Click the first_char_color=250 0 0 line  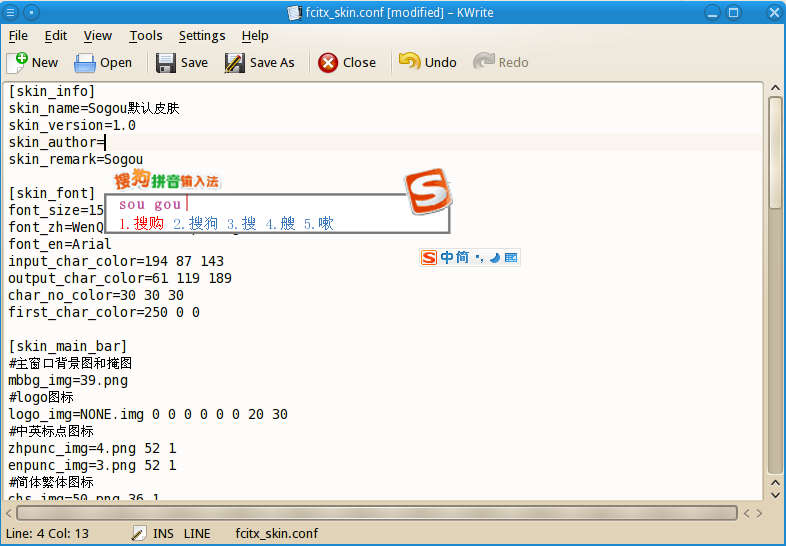(104, 312)
